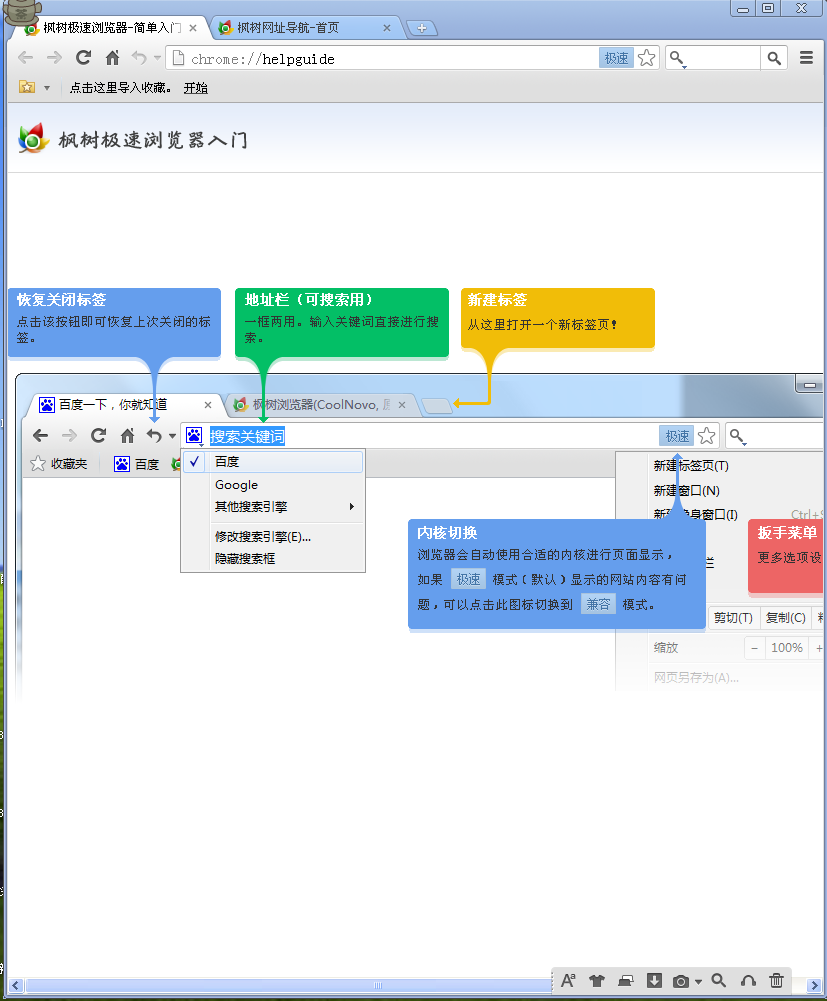Open font size A tool in bottom bar

click(568, 981)
